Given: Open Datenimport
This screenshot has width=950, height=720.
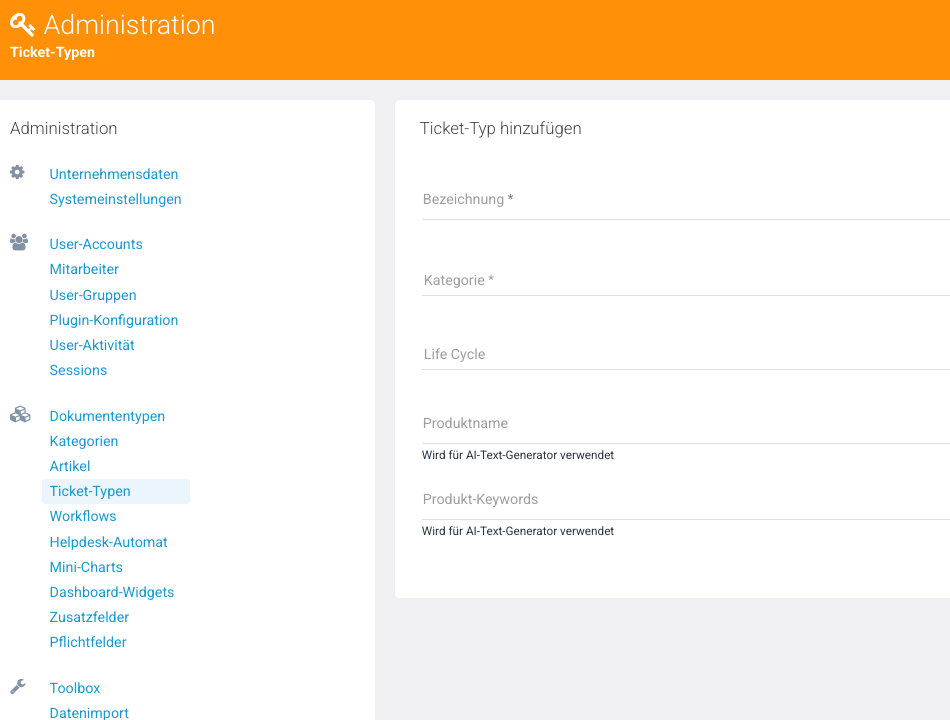Looking at the screenshot, I should point(89,713).
